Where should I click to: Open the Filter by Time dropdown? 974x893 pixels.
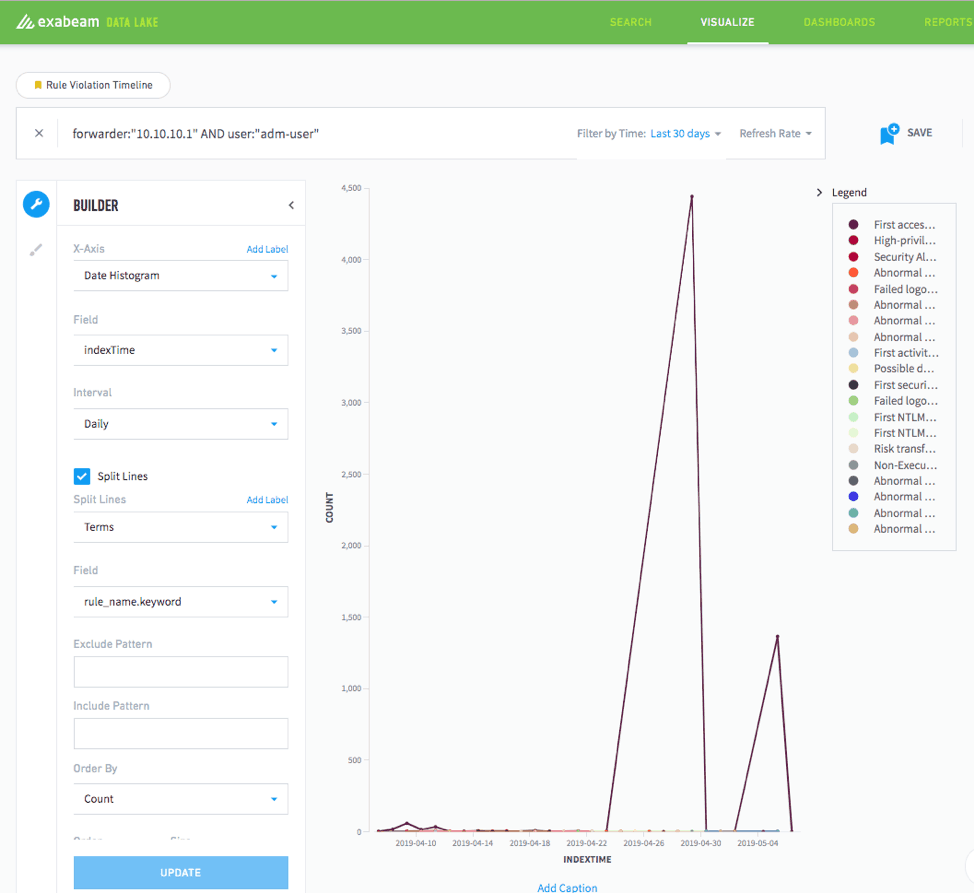(x=683, y=132)
